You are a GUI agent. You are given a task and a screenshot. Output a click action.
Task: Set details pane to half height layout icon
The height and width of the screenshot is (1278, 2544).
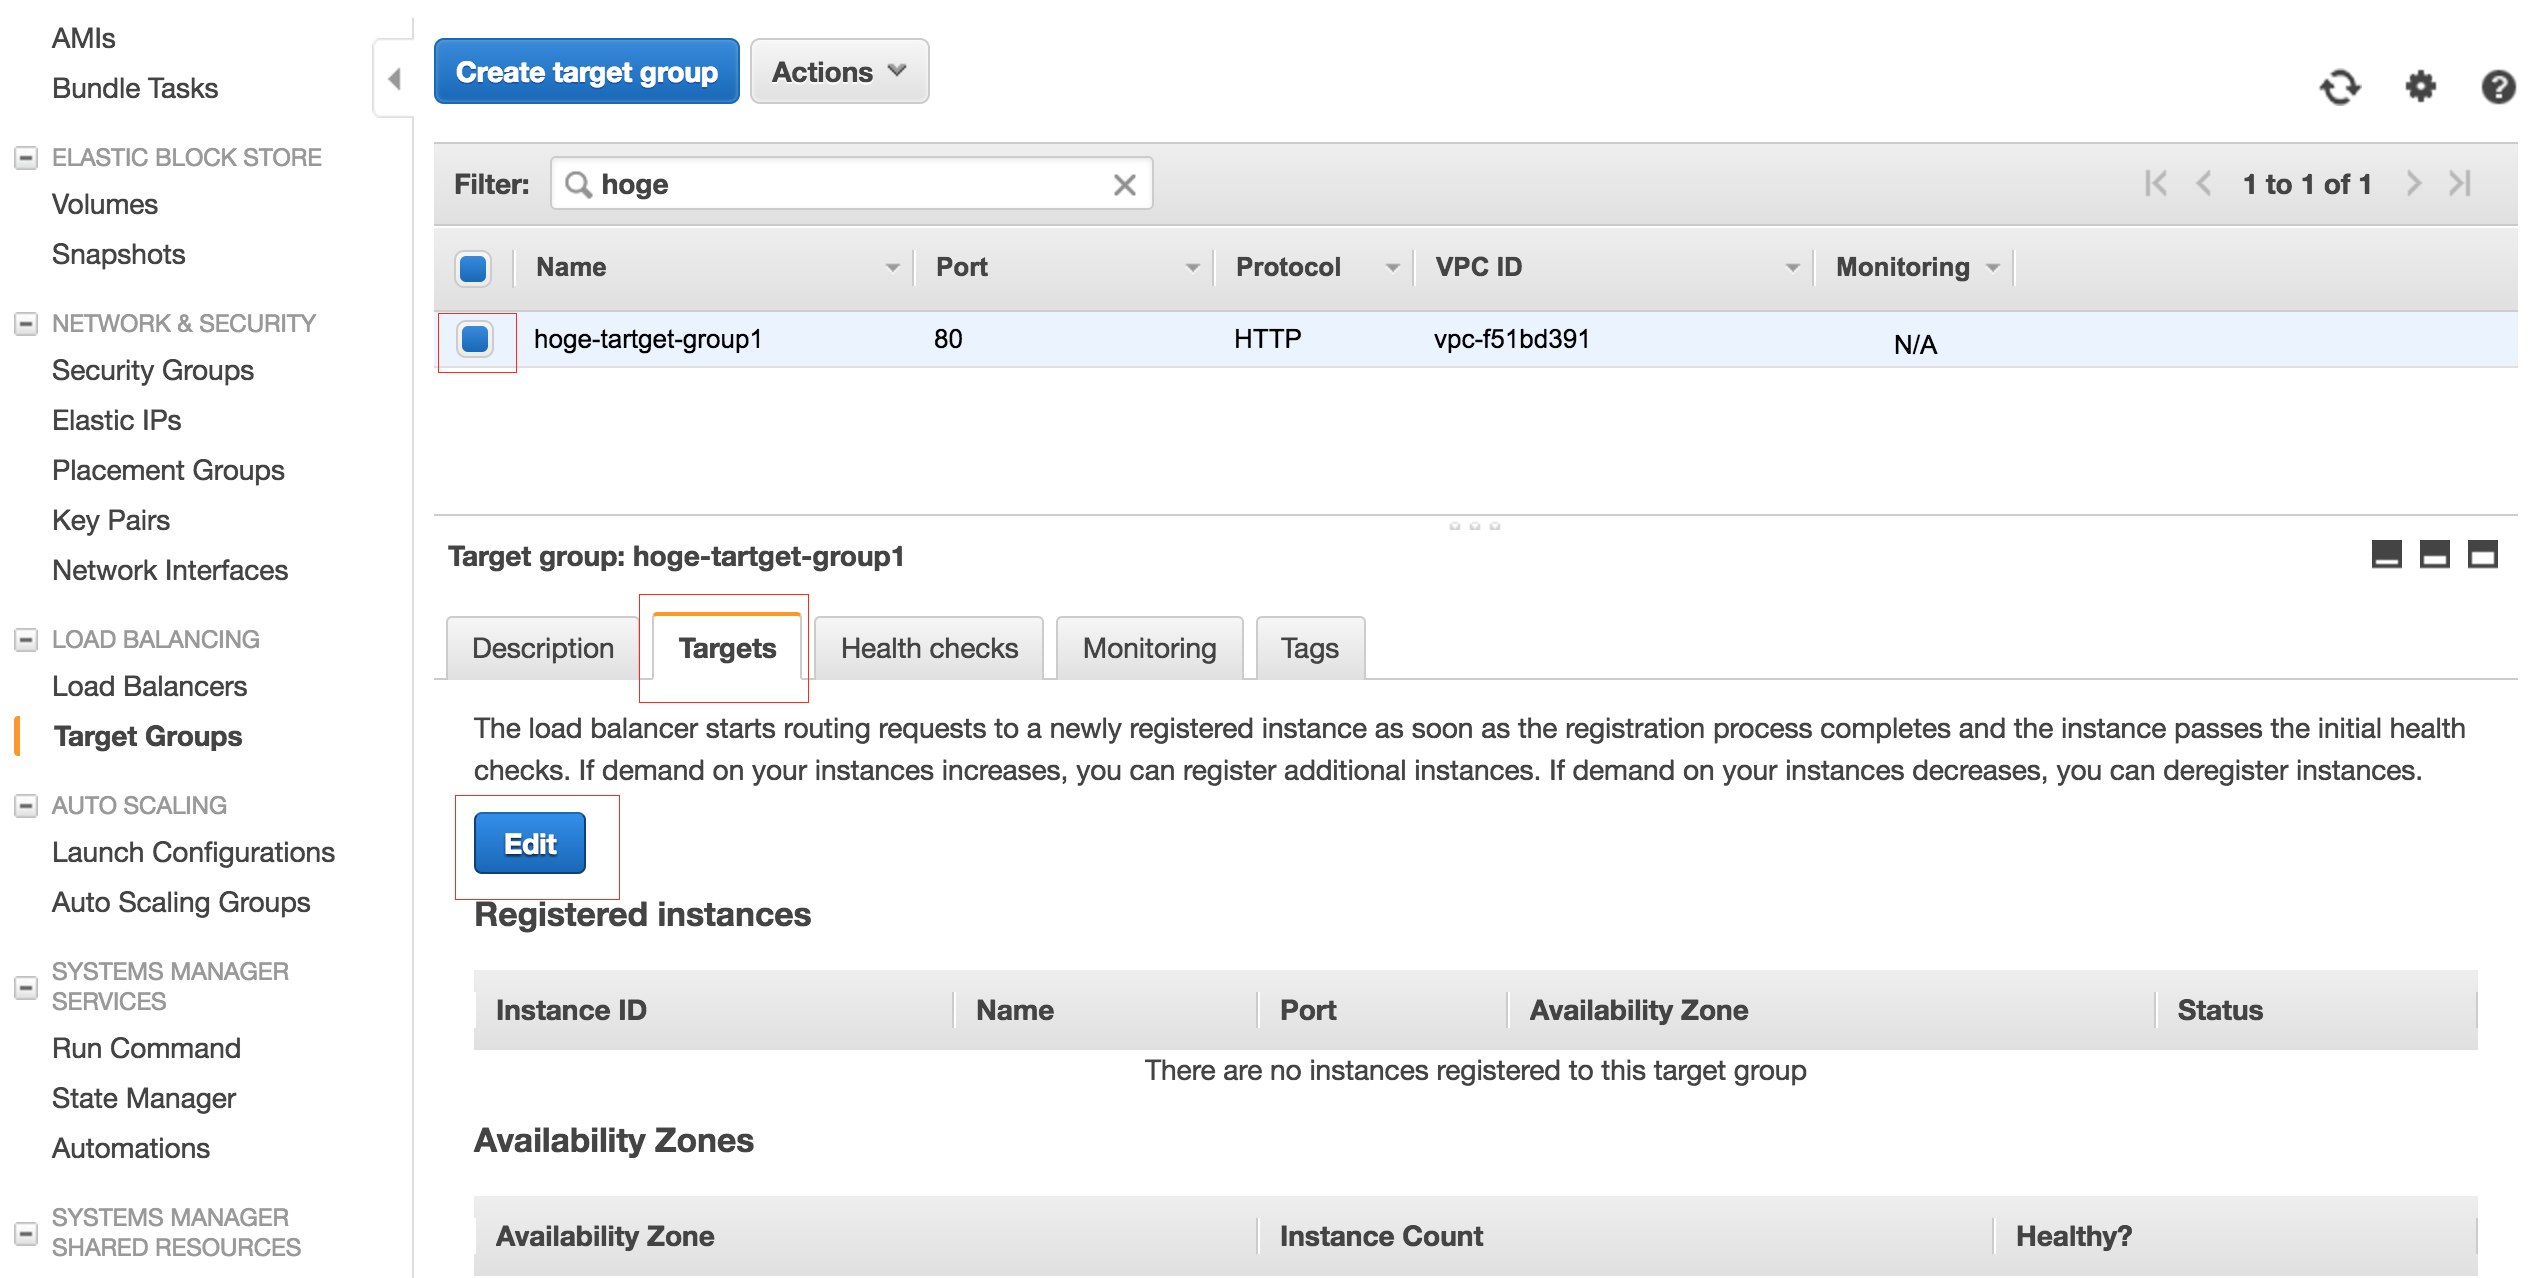click(x=2435, y=554)
